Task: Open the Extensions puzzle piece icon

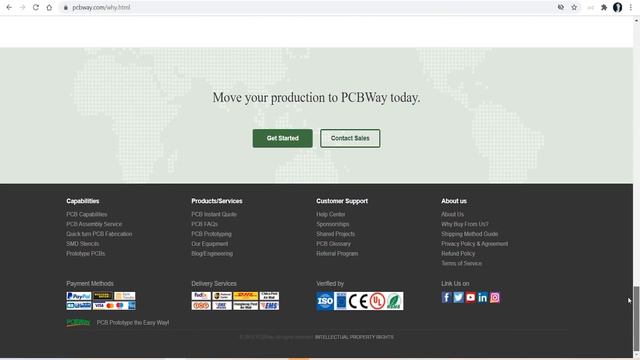Action: click(x=604, y=7)
